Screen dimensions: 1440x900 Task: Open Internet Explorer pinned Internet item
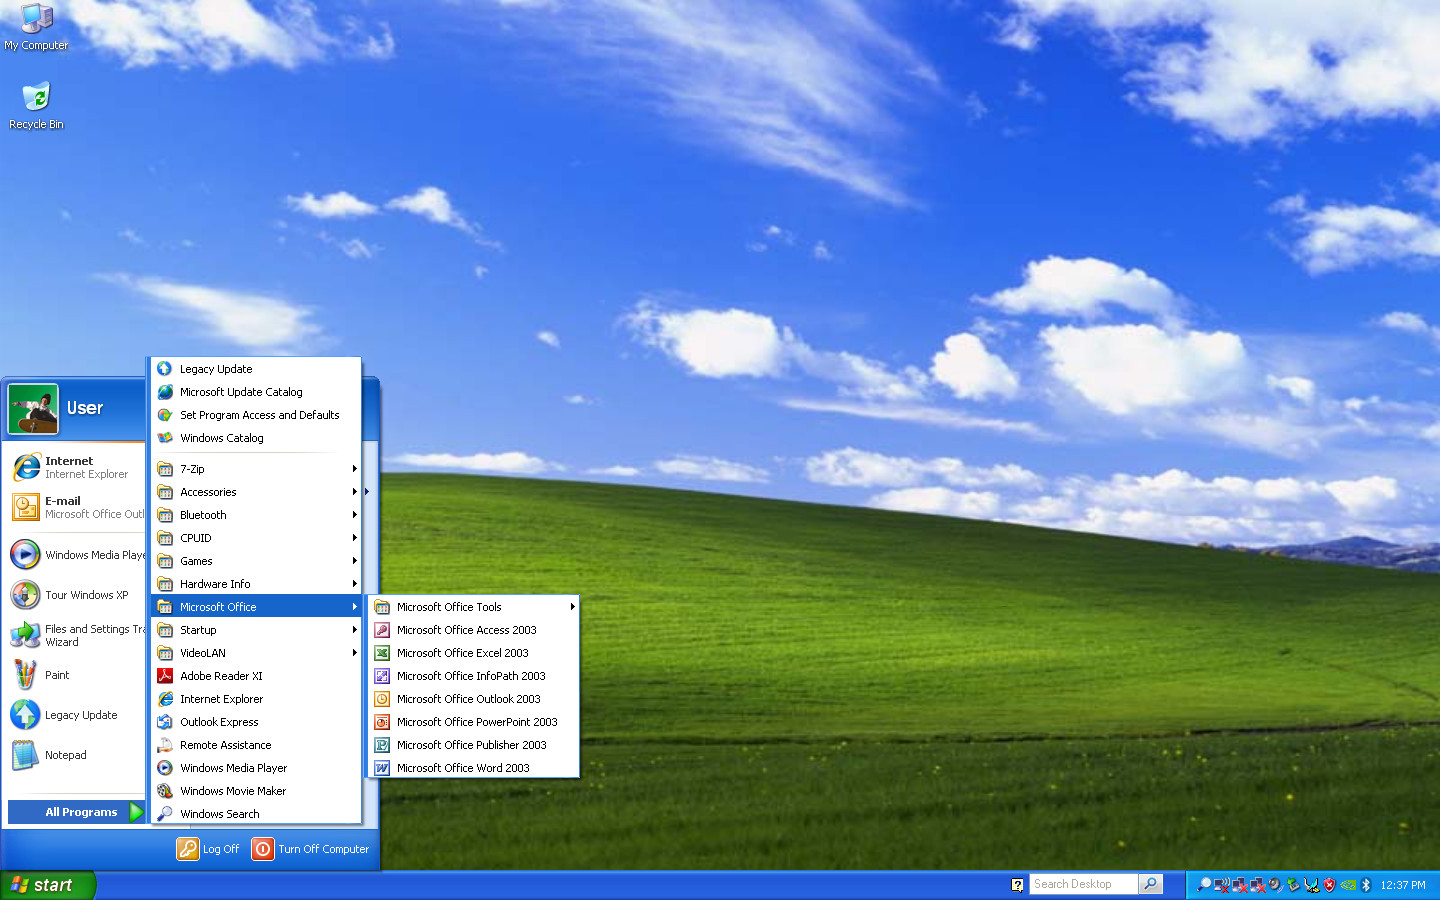tap(76, 467)
